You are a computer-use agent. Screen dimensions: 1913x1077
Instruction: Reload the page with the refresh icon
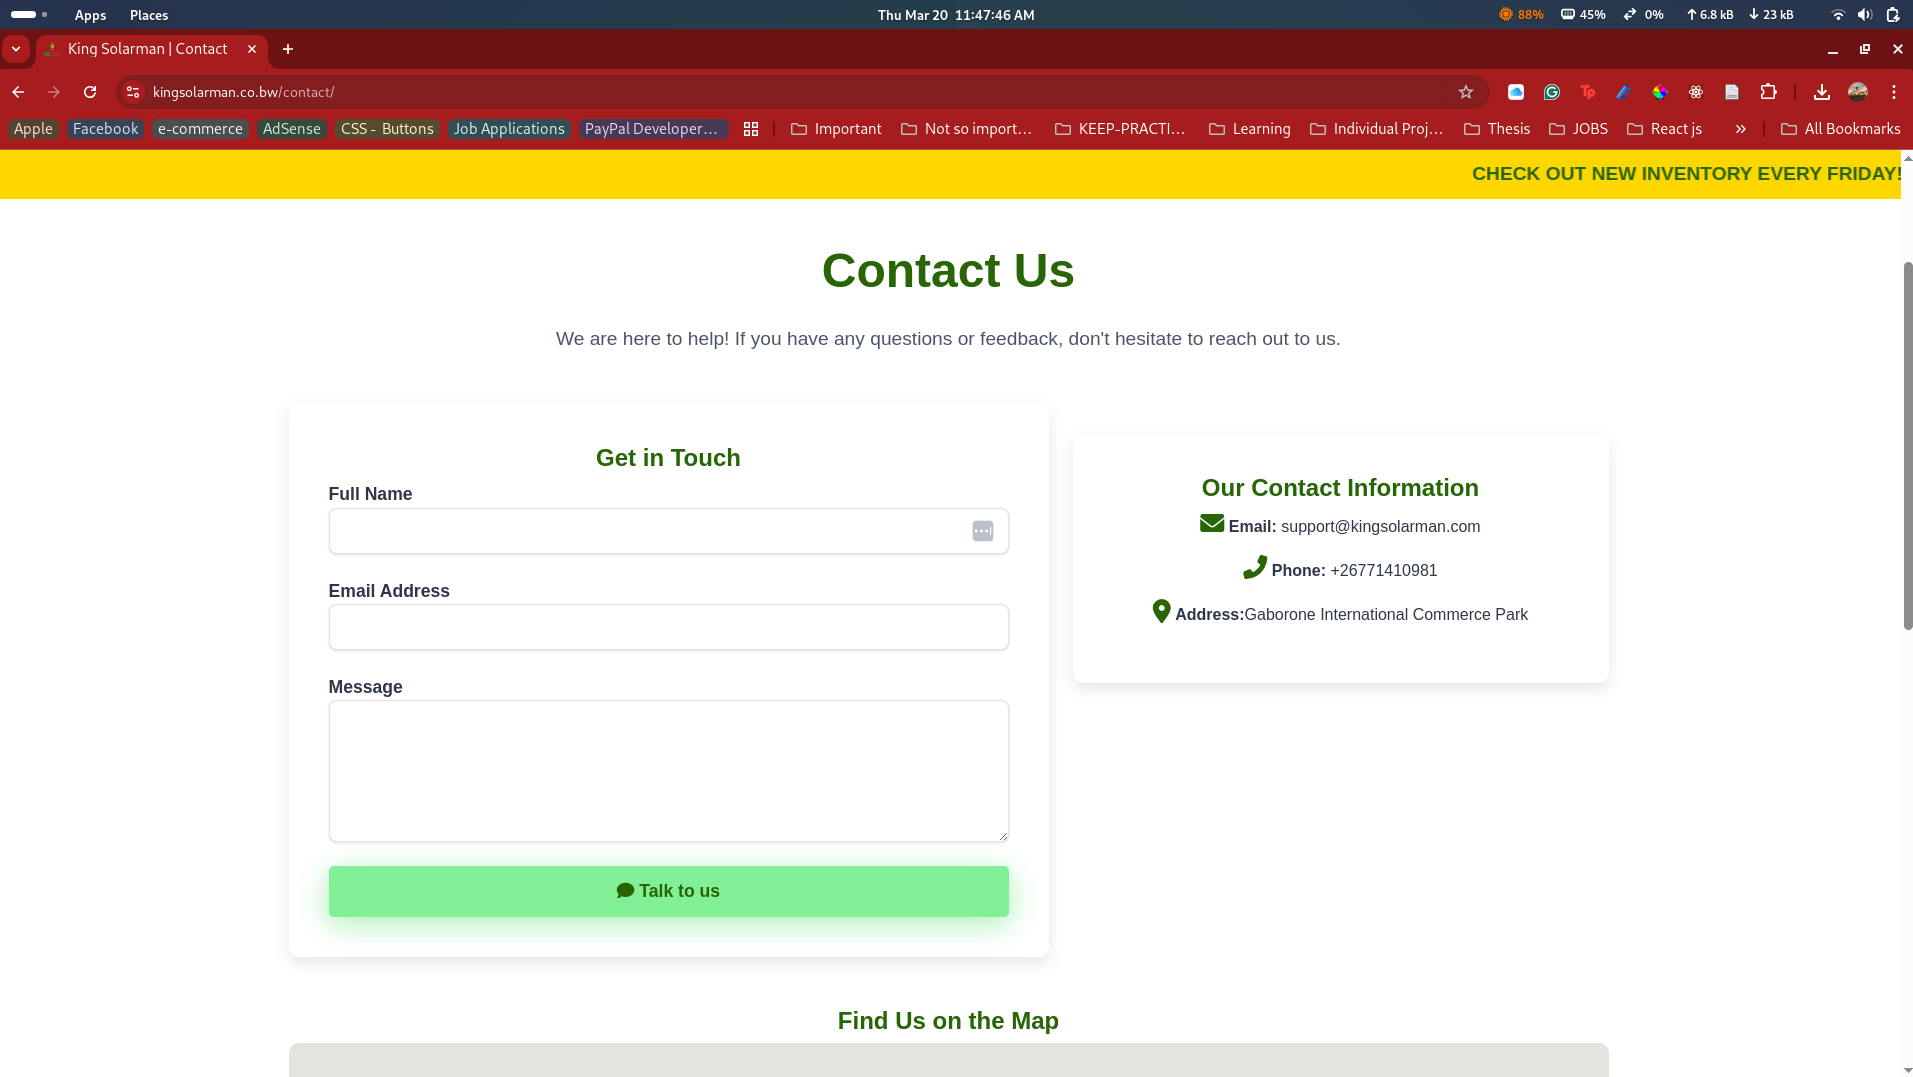[x=90, y=92]
